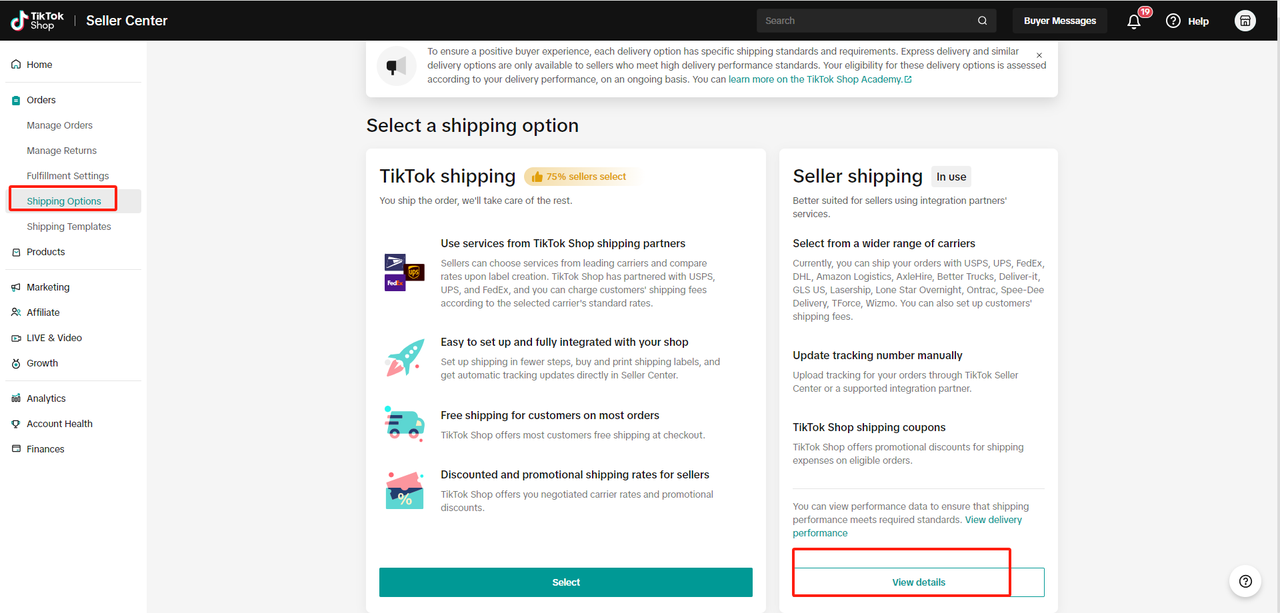This screenshot has height=613, width=1280.
Task: Select the Products section in the sidebar
Action: click(x=44, y=251)
